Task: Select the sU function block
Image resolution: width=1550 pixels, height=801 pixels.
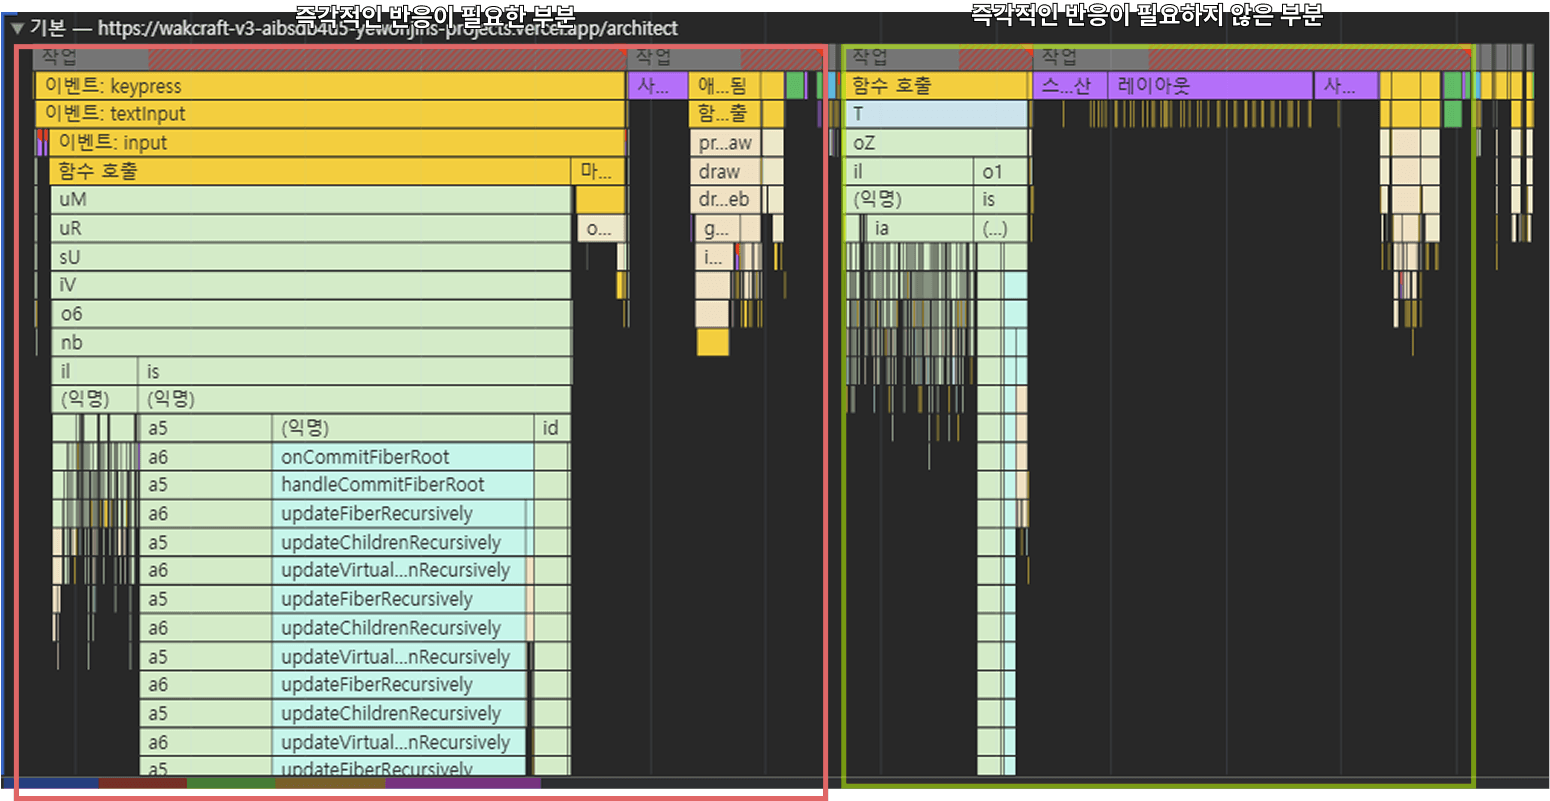Action: tap(310, 257)
